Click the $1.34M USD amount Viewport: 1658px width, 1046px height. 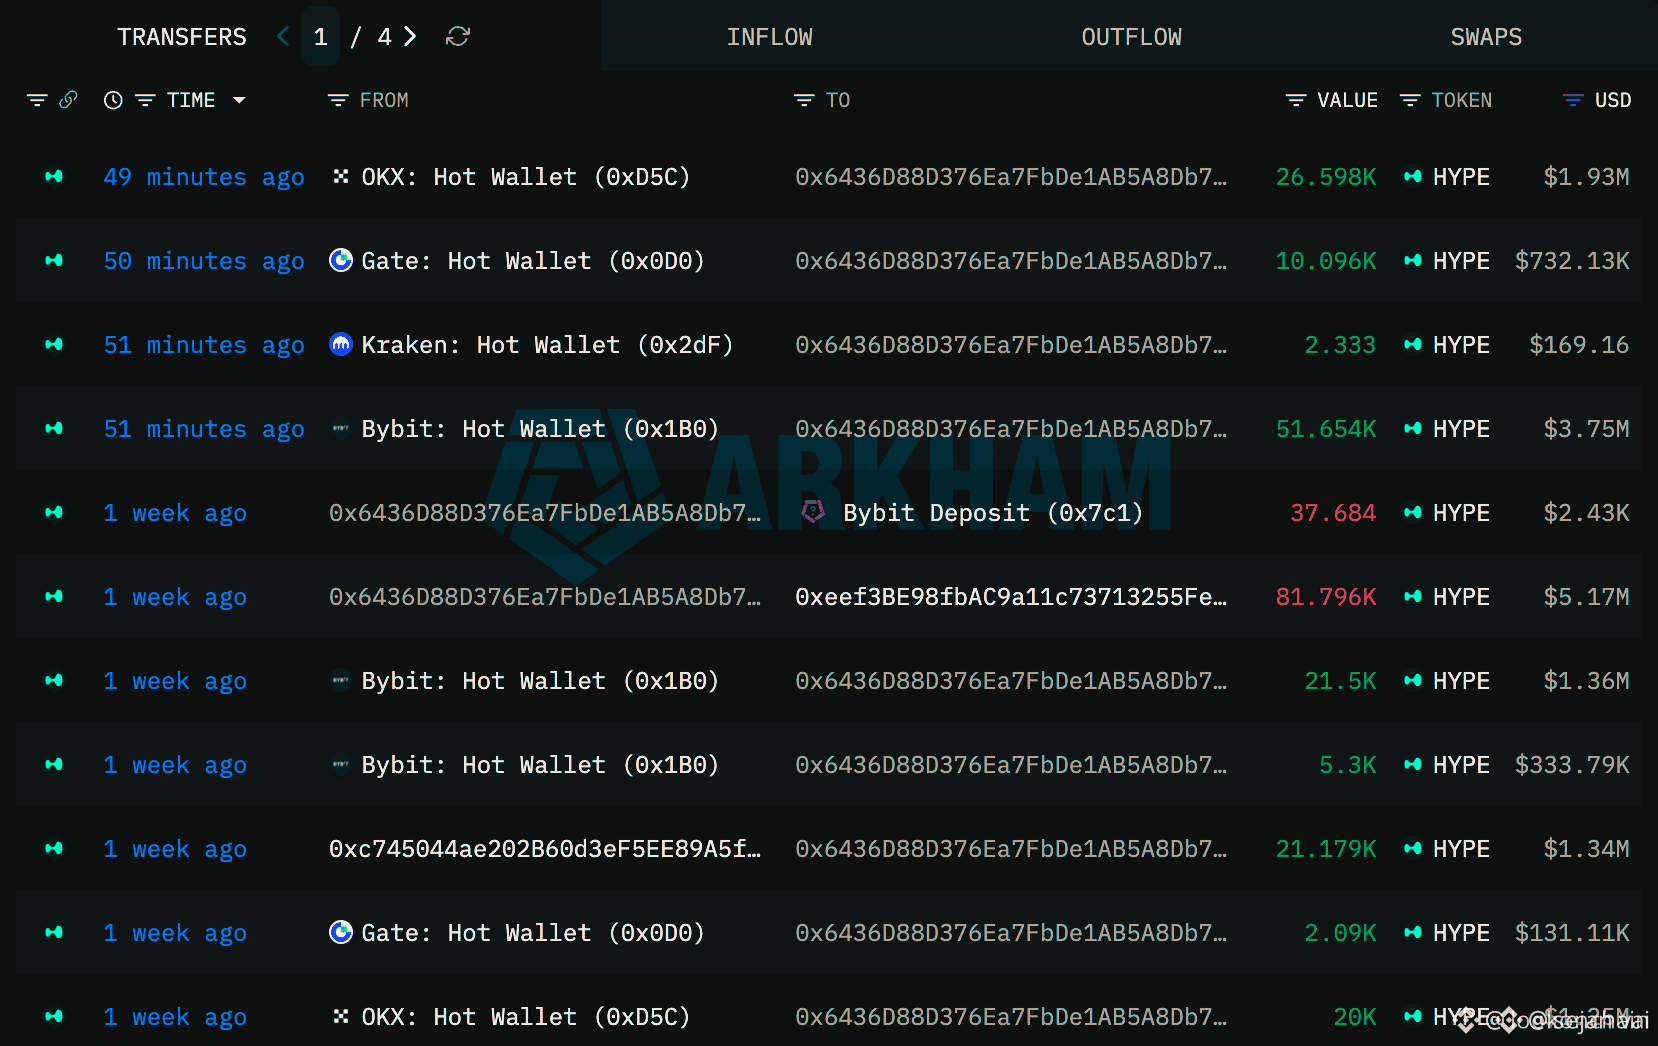pos(1586,849)
